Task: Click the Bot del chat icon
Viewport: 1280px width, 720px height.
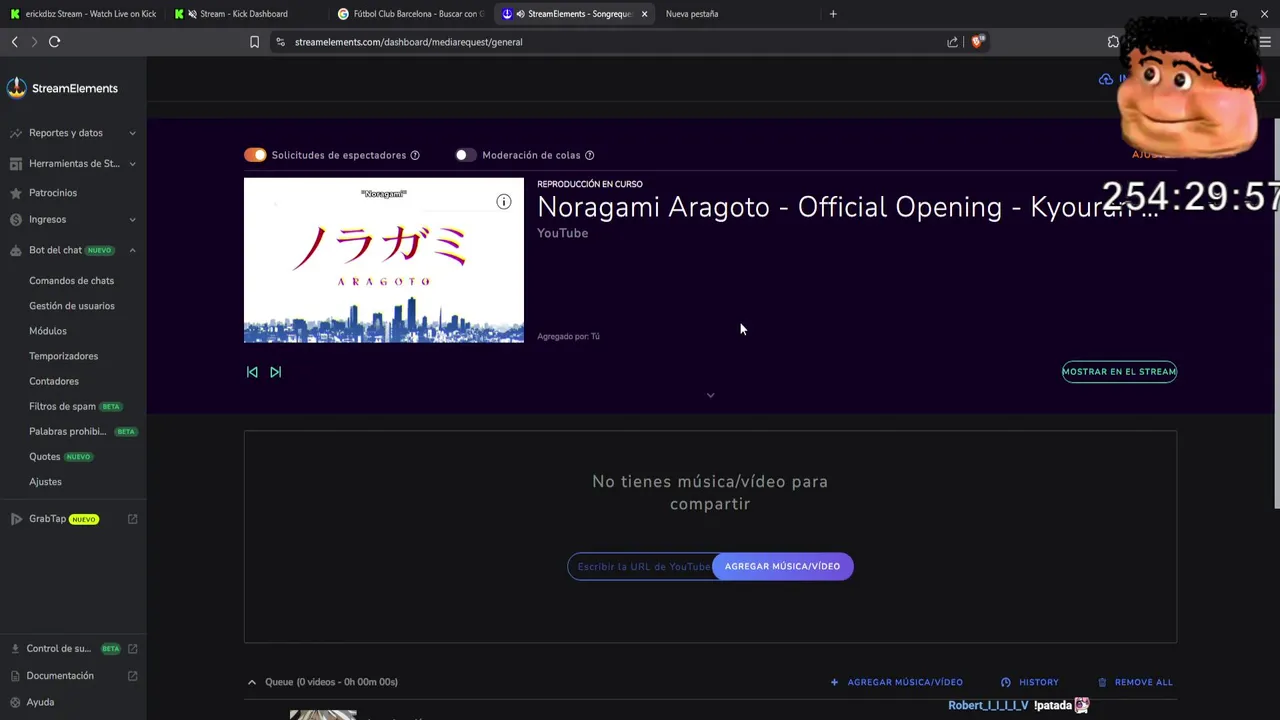Action: pos(16,250)
